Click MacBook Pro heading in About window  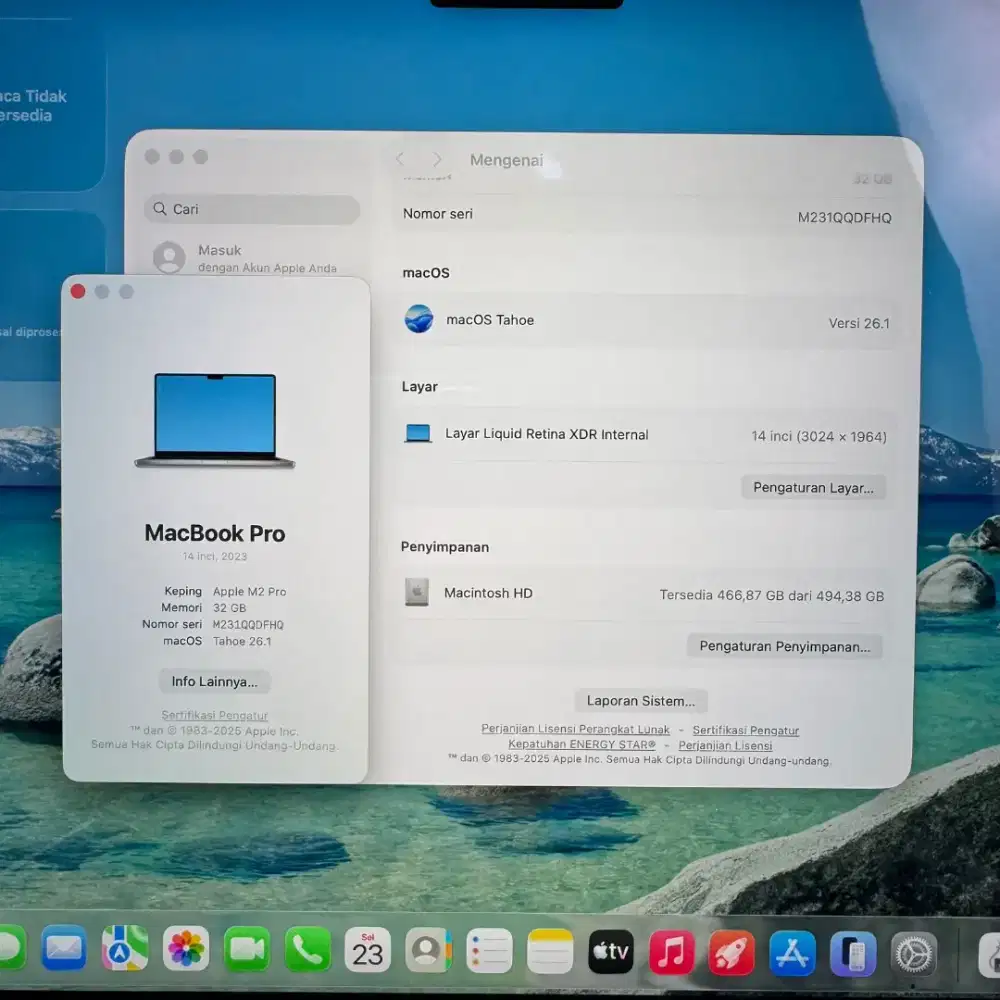[x=215, y=533]
